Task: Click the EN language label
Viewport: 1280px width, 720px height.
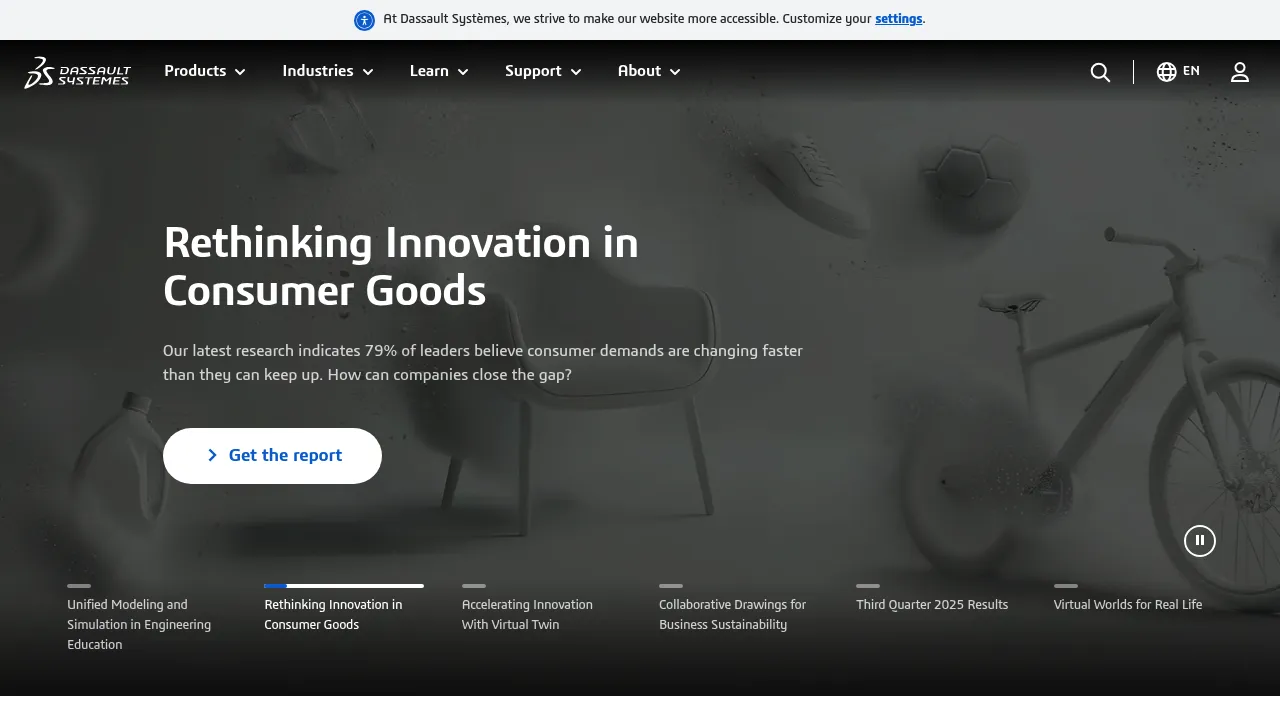Action: tap(1191, 71)
